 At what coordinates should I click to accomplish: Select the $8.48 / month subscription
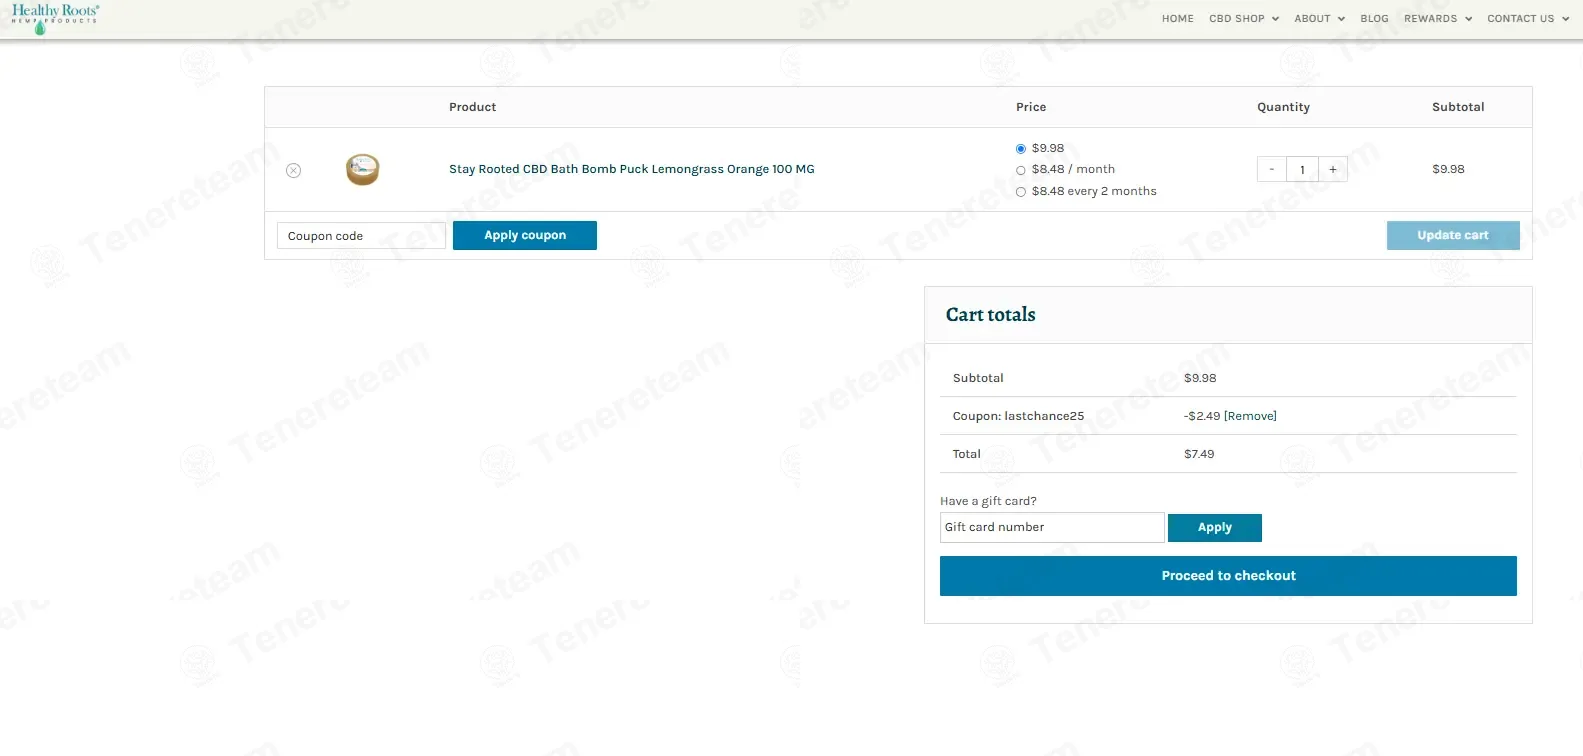click(x=1021, y=170)
